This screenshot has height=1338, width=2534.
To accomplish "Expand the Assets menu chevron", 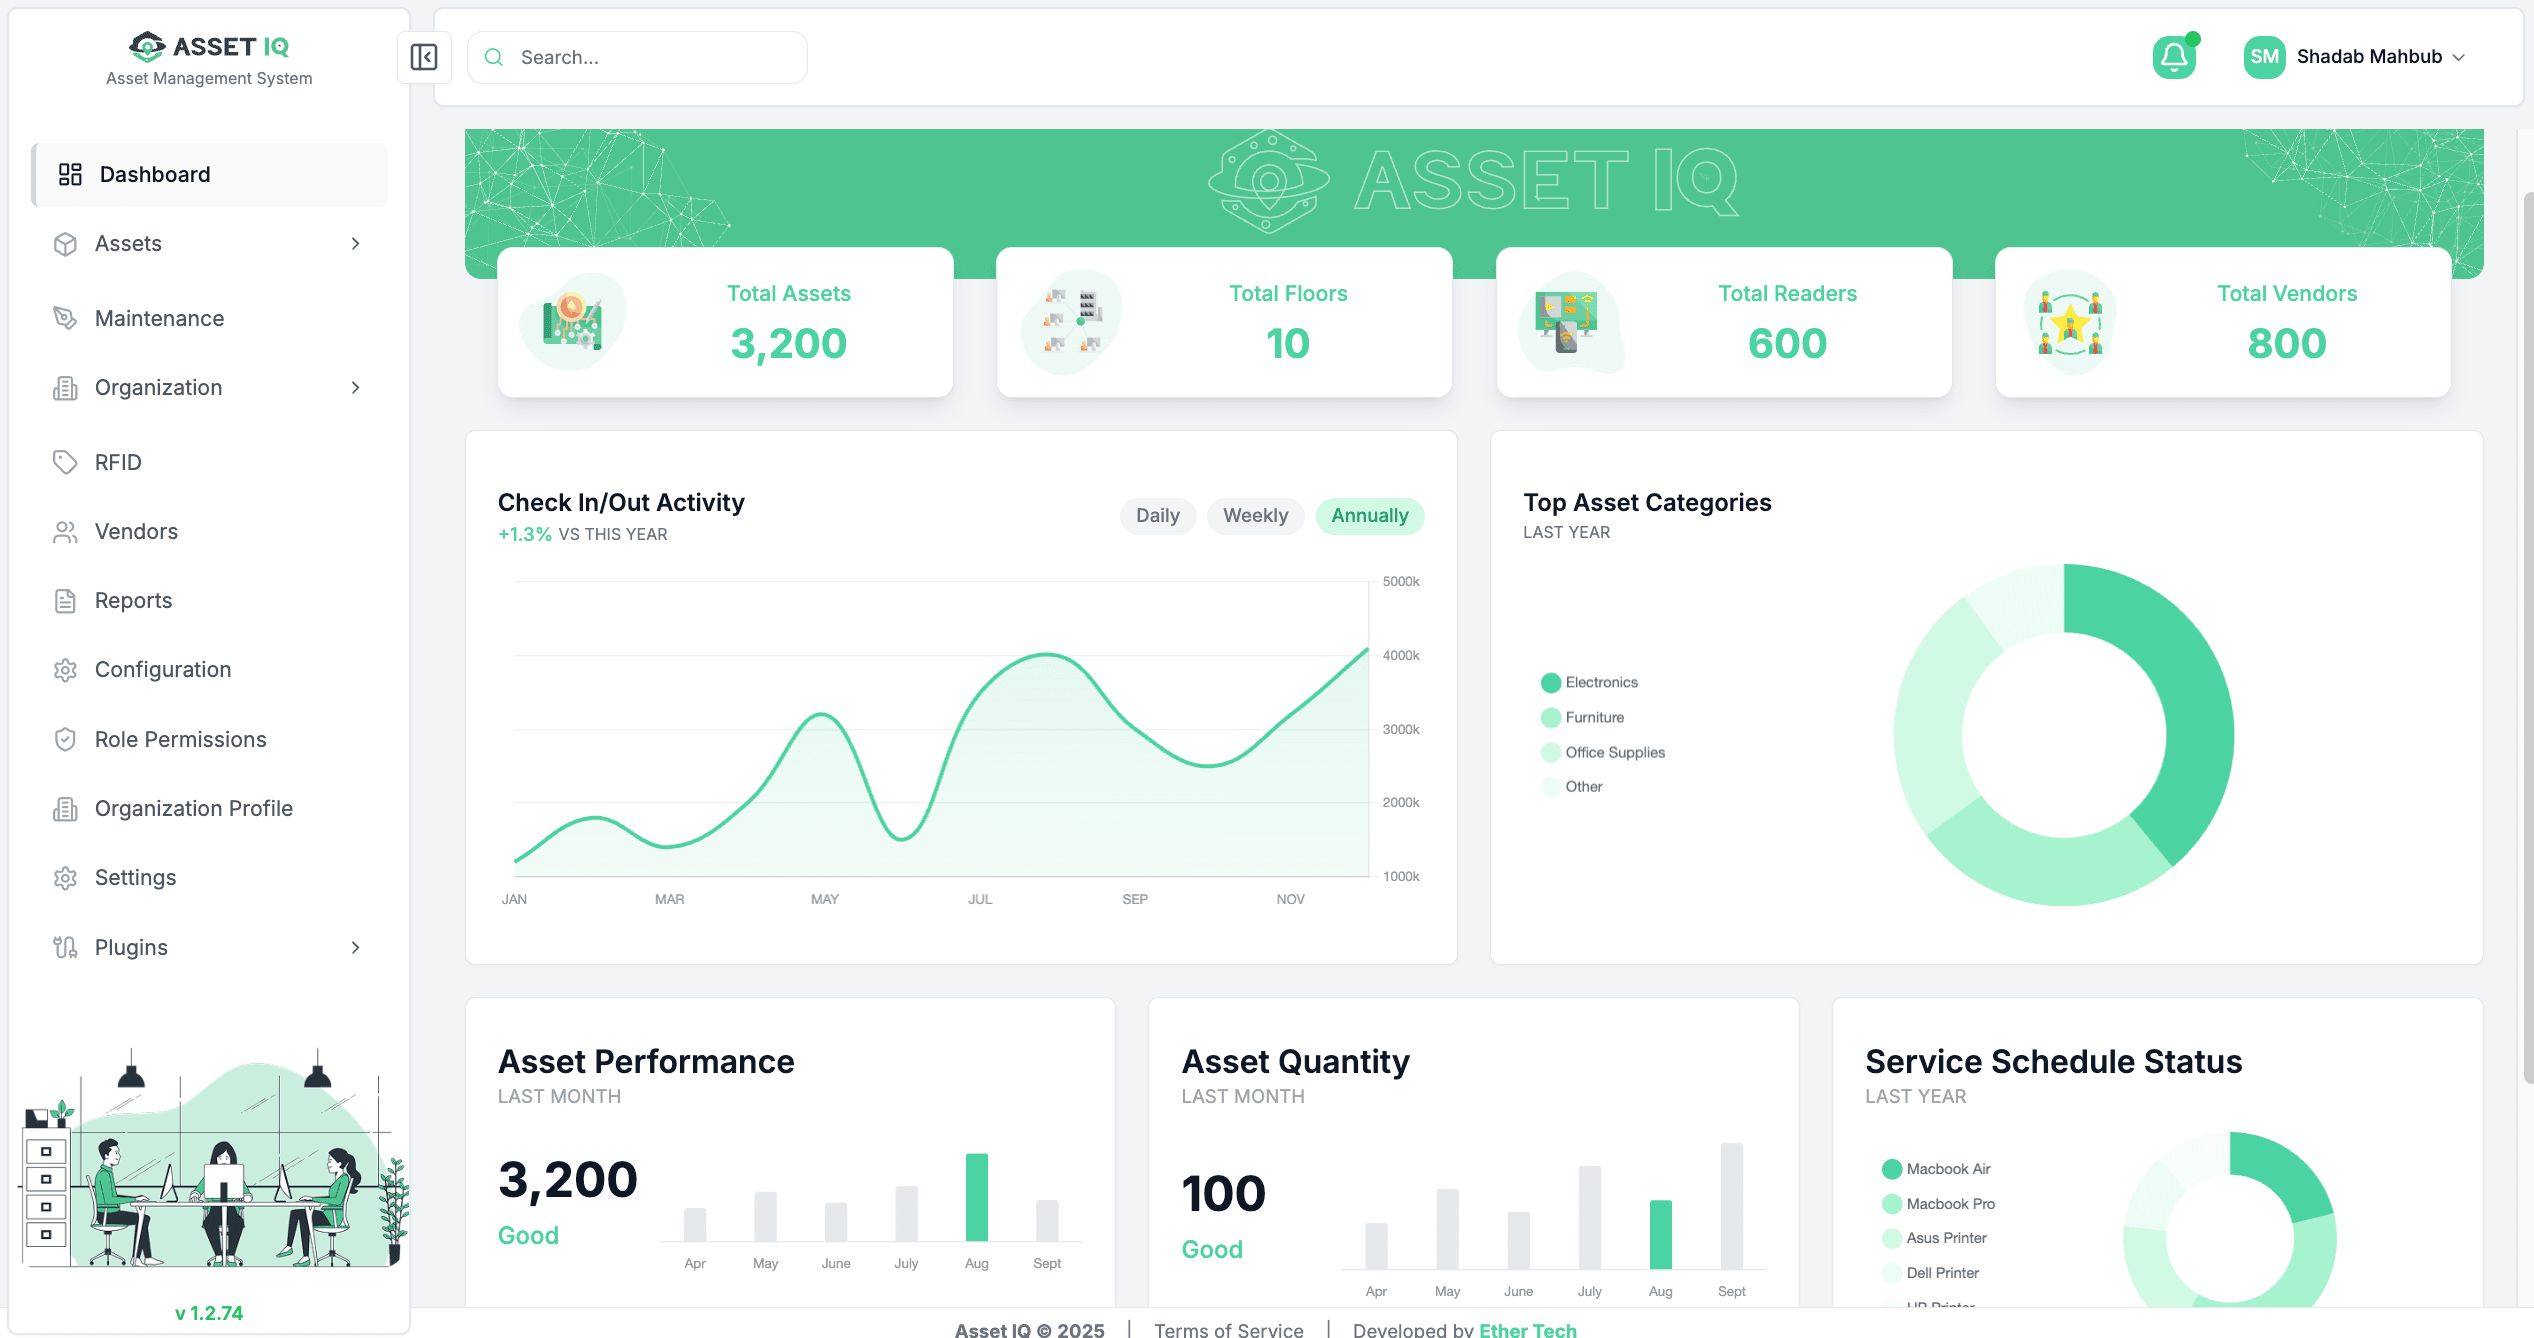I will tap(356, 243).
